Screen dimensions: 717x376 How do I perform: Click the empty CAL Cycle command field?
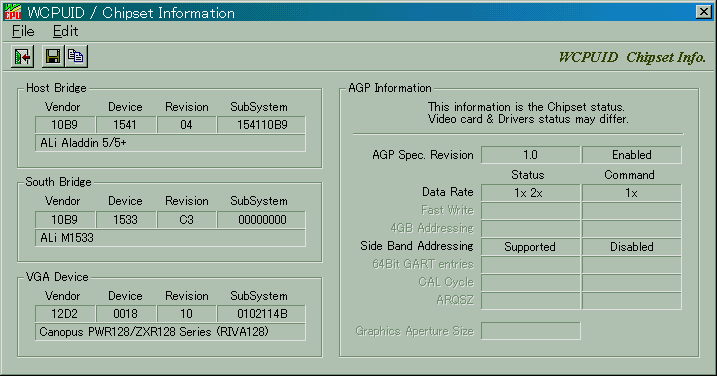click(x=631, y=283)
